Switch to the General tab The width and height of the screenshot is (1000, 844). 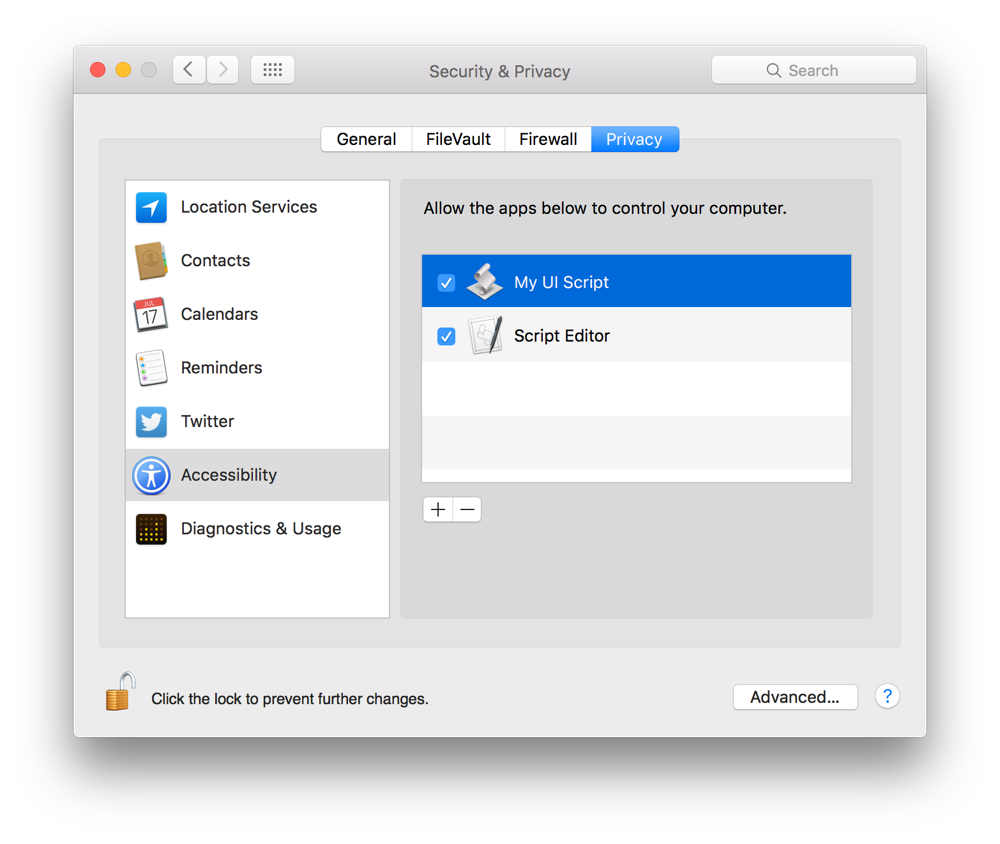coord(366,139)
